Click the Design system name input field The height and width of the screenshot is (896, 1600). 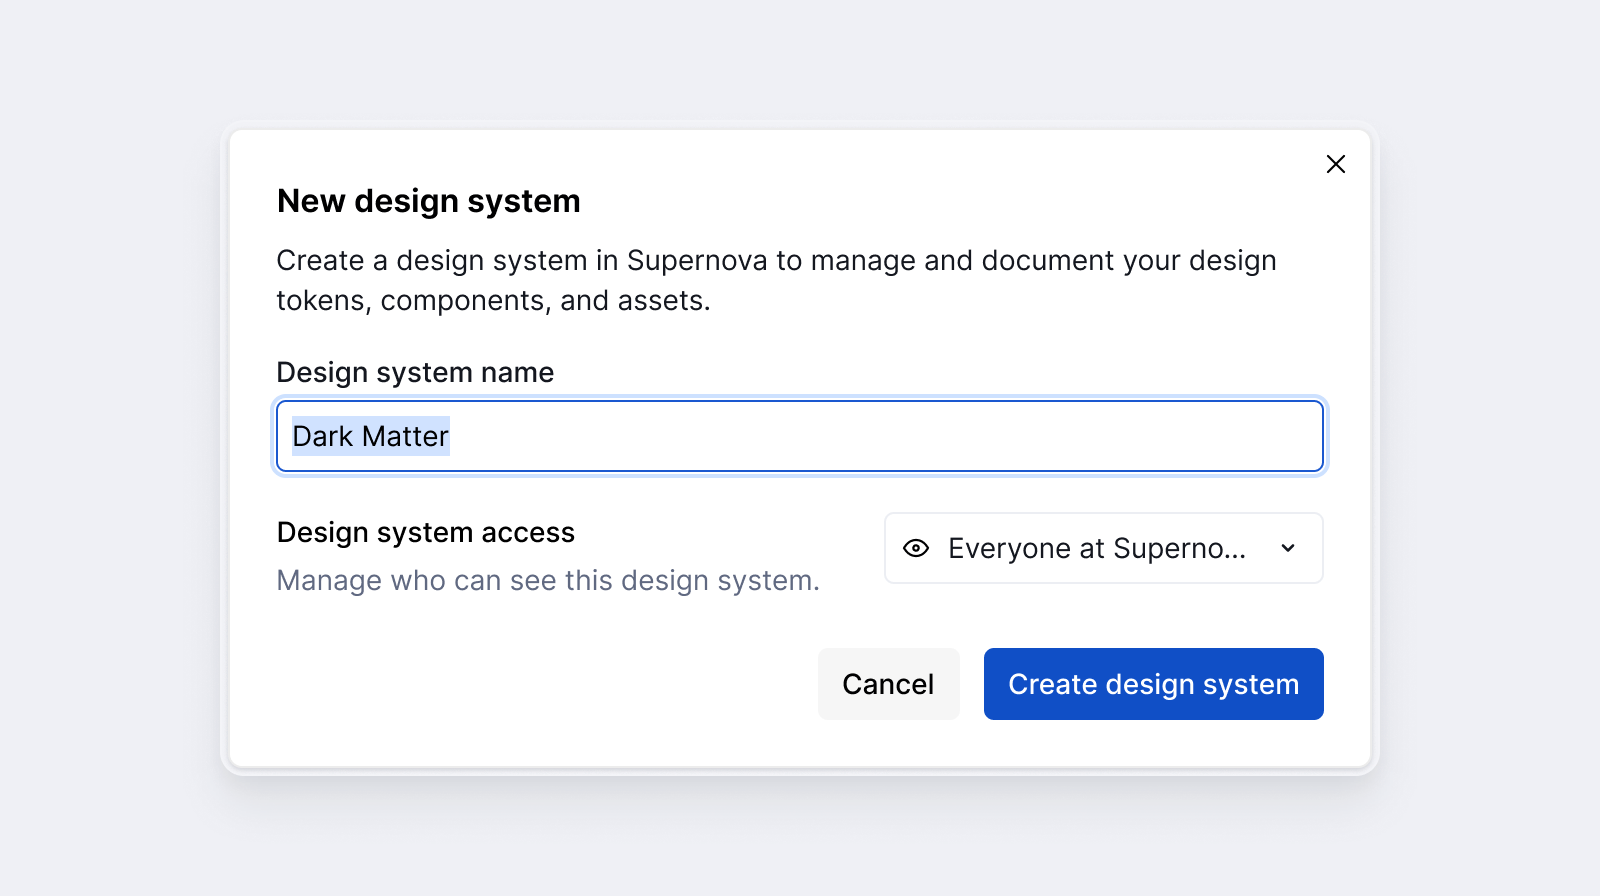(800, 436)
